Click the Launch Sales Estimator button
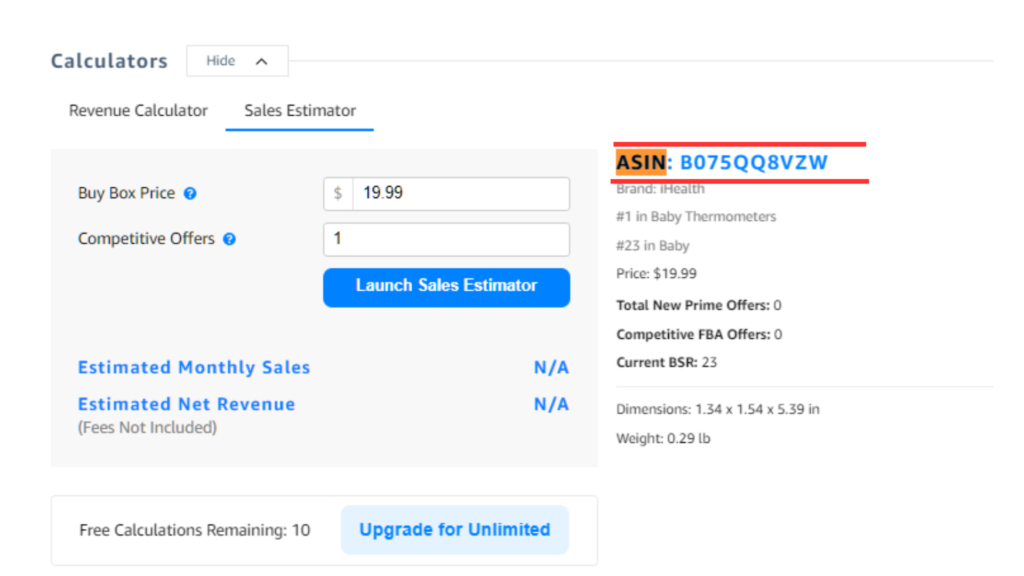The image size is (1024, 576). coord(446,287)
